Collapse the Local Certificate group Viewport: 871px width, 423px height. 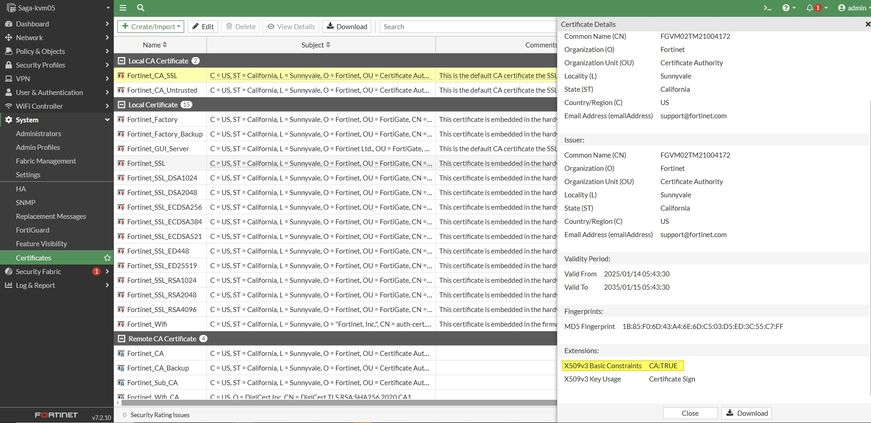[x=121, y=104]
